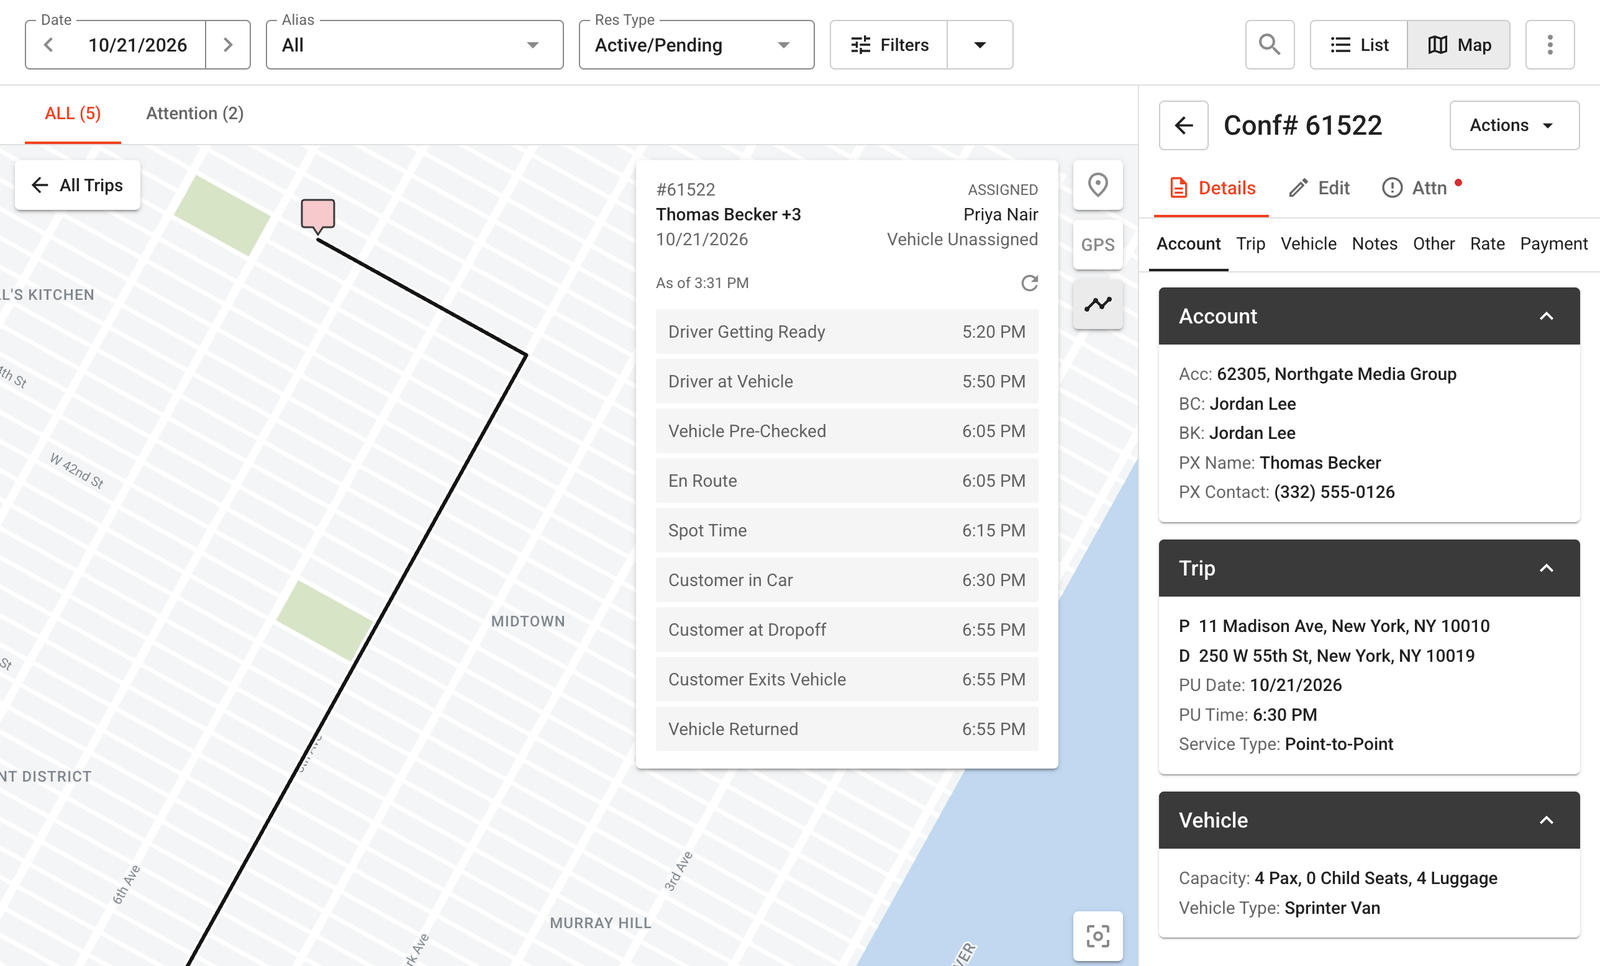Click the date field 10/21/2026

pos(137,45)
